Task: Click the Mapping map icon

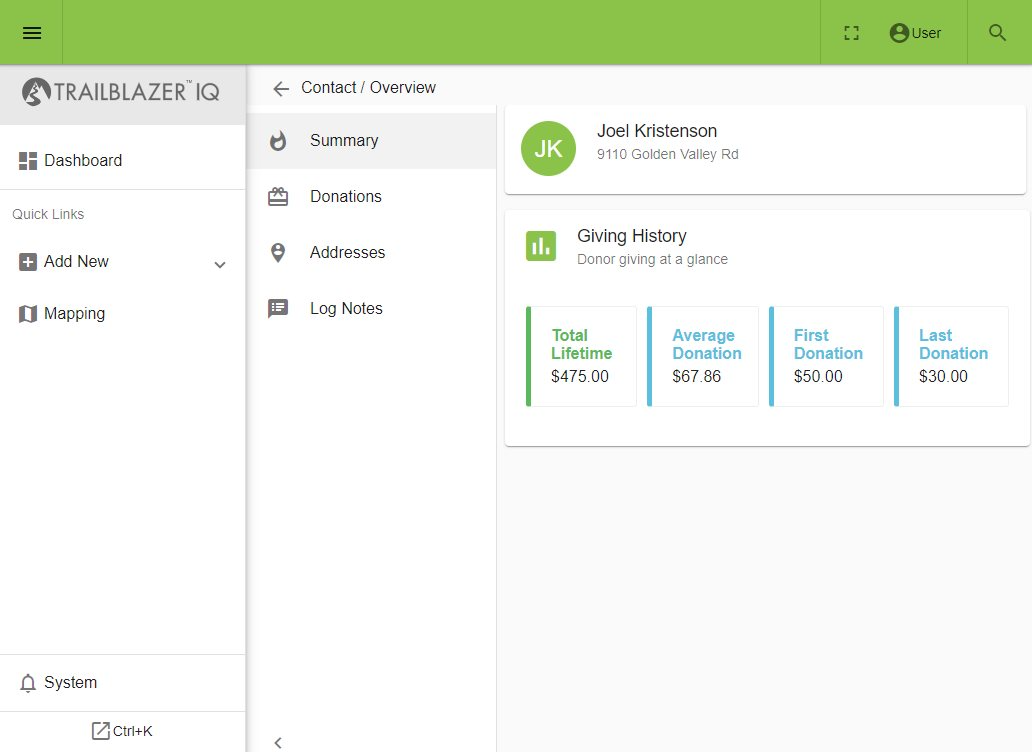Action: [x=28, y=314]
